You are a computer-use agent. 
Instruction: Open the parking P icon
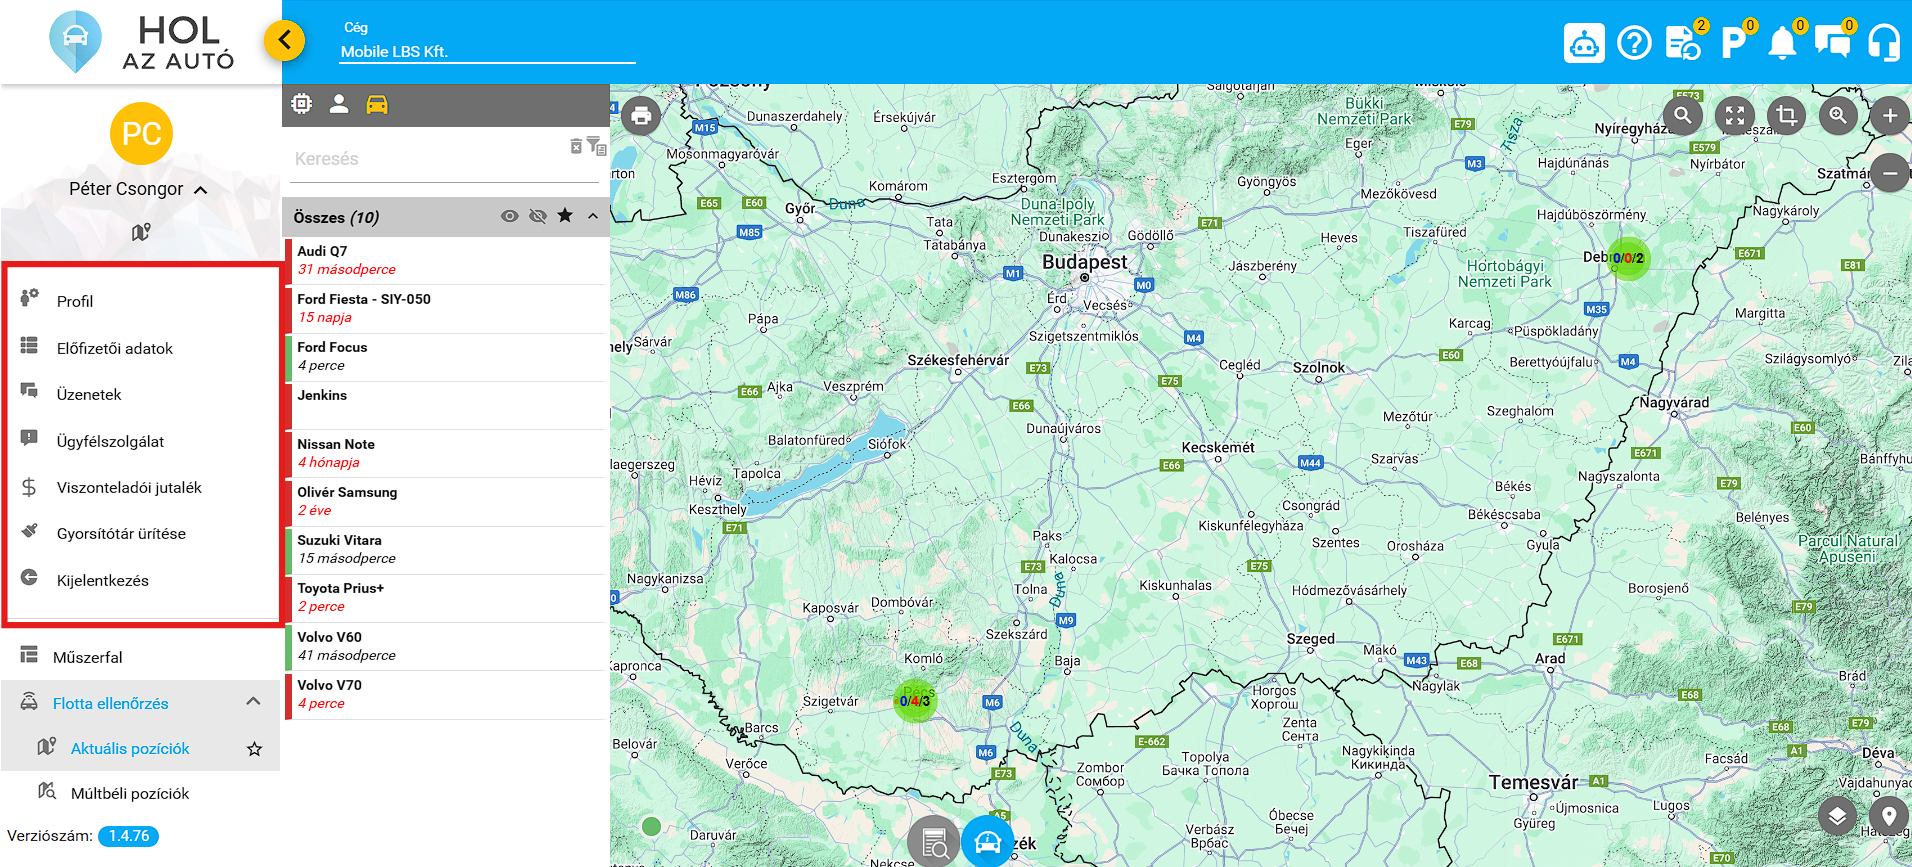1733,43
